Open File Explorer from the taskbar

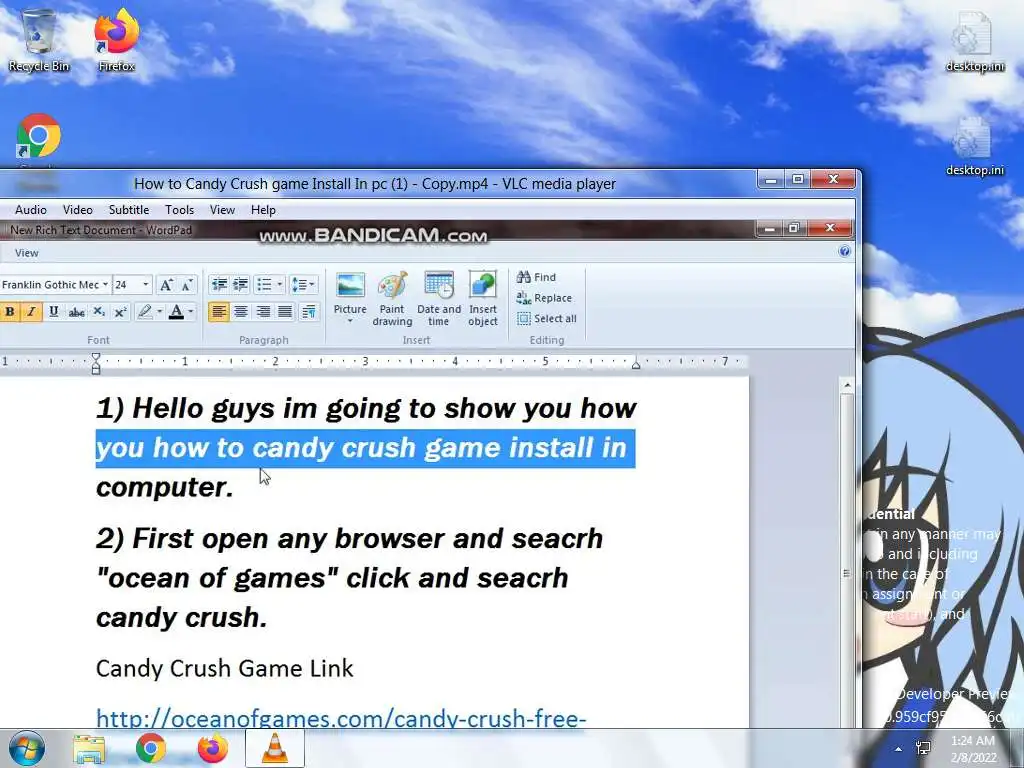coord(89,749)
